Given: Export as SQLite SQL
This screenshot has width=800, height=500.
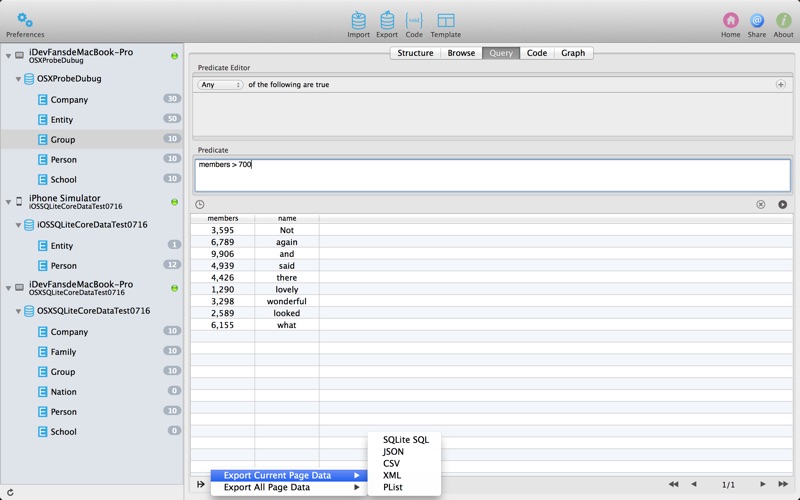Looking at the screenshot, I should 404,440.
